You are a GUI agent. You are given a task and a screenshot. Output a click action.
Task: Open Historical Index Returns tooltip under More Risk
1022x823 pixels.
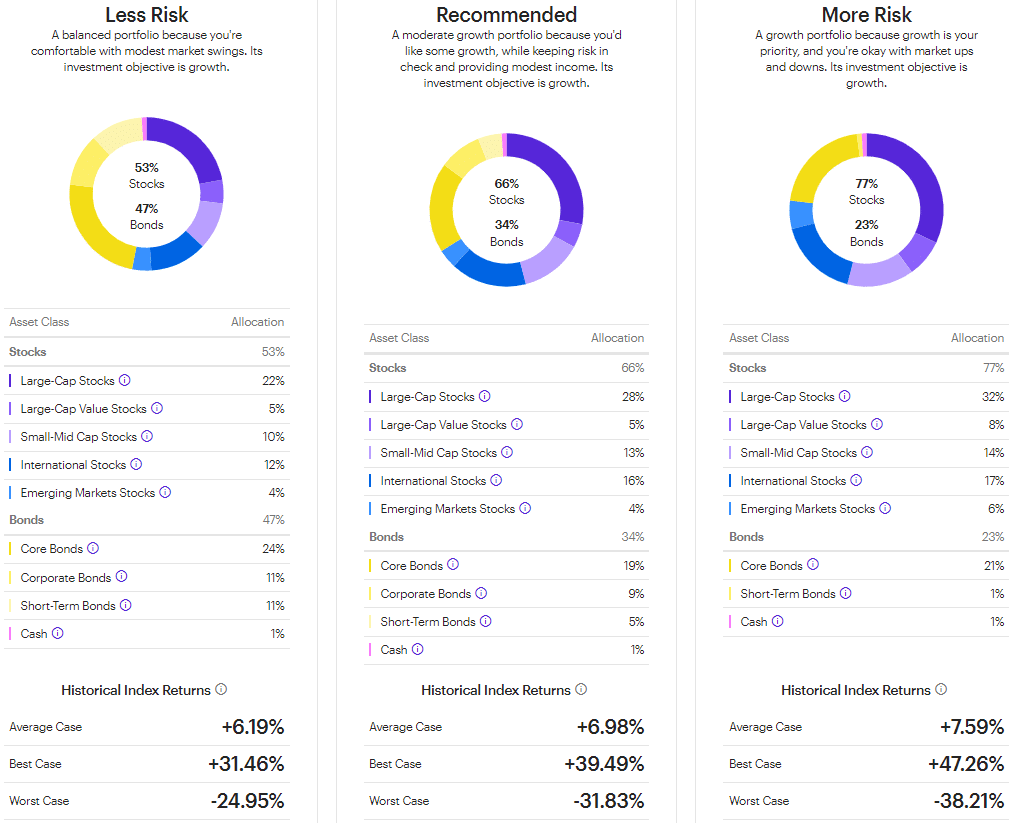pos(940,689)
